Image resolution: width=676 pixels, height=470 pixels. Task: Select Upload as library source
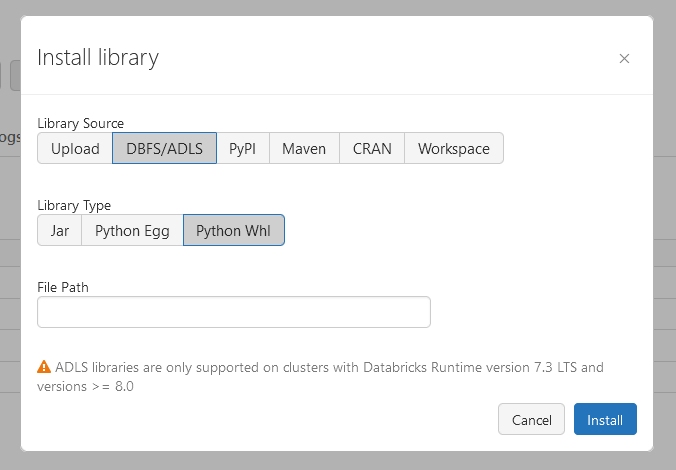point(75,148)
